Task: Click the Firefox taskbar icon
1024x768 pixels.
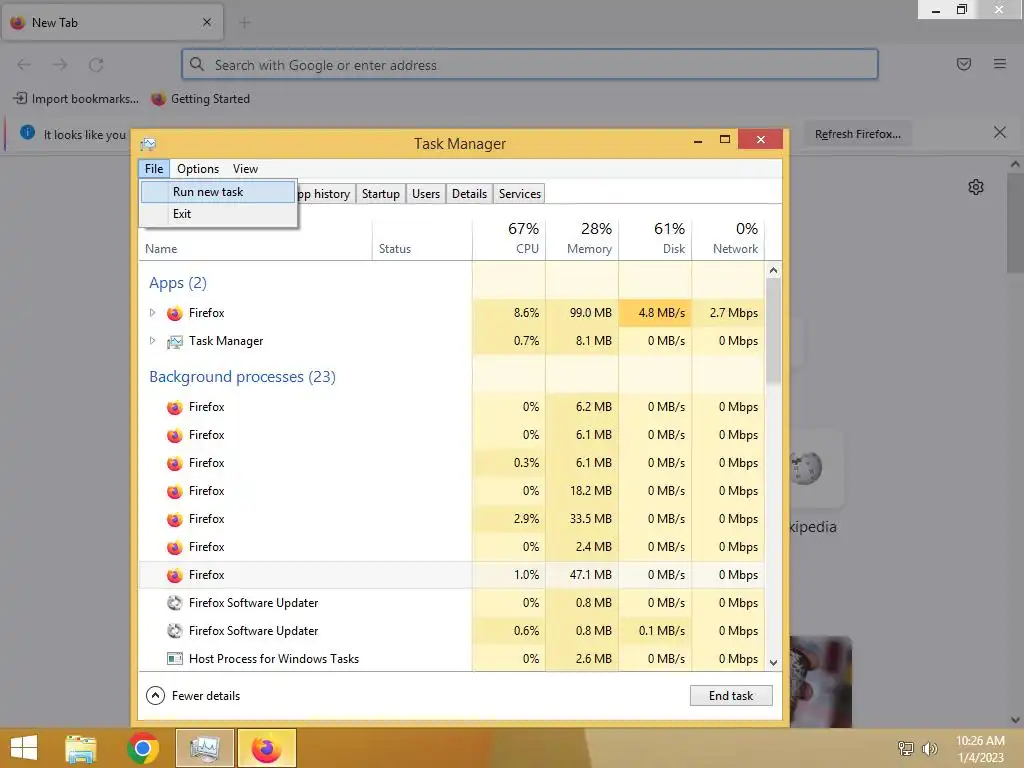Action: point(266,748)
